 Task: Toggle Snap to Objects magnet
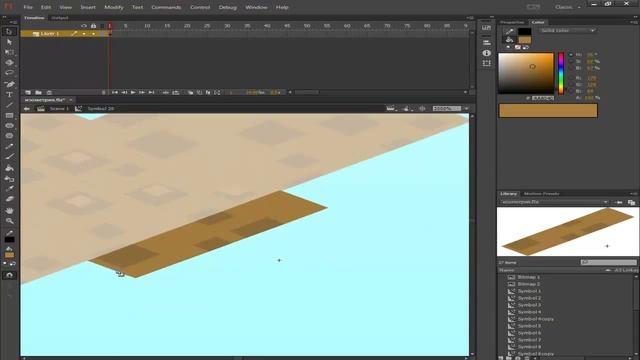point(9,275)
